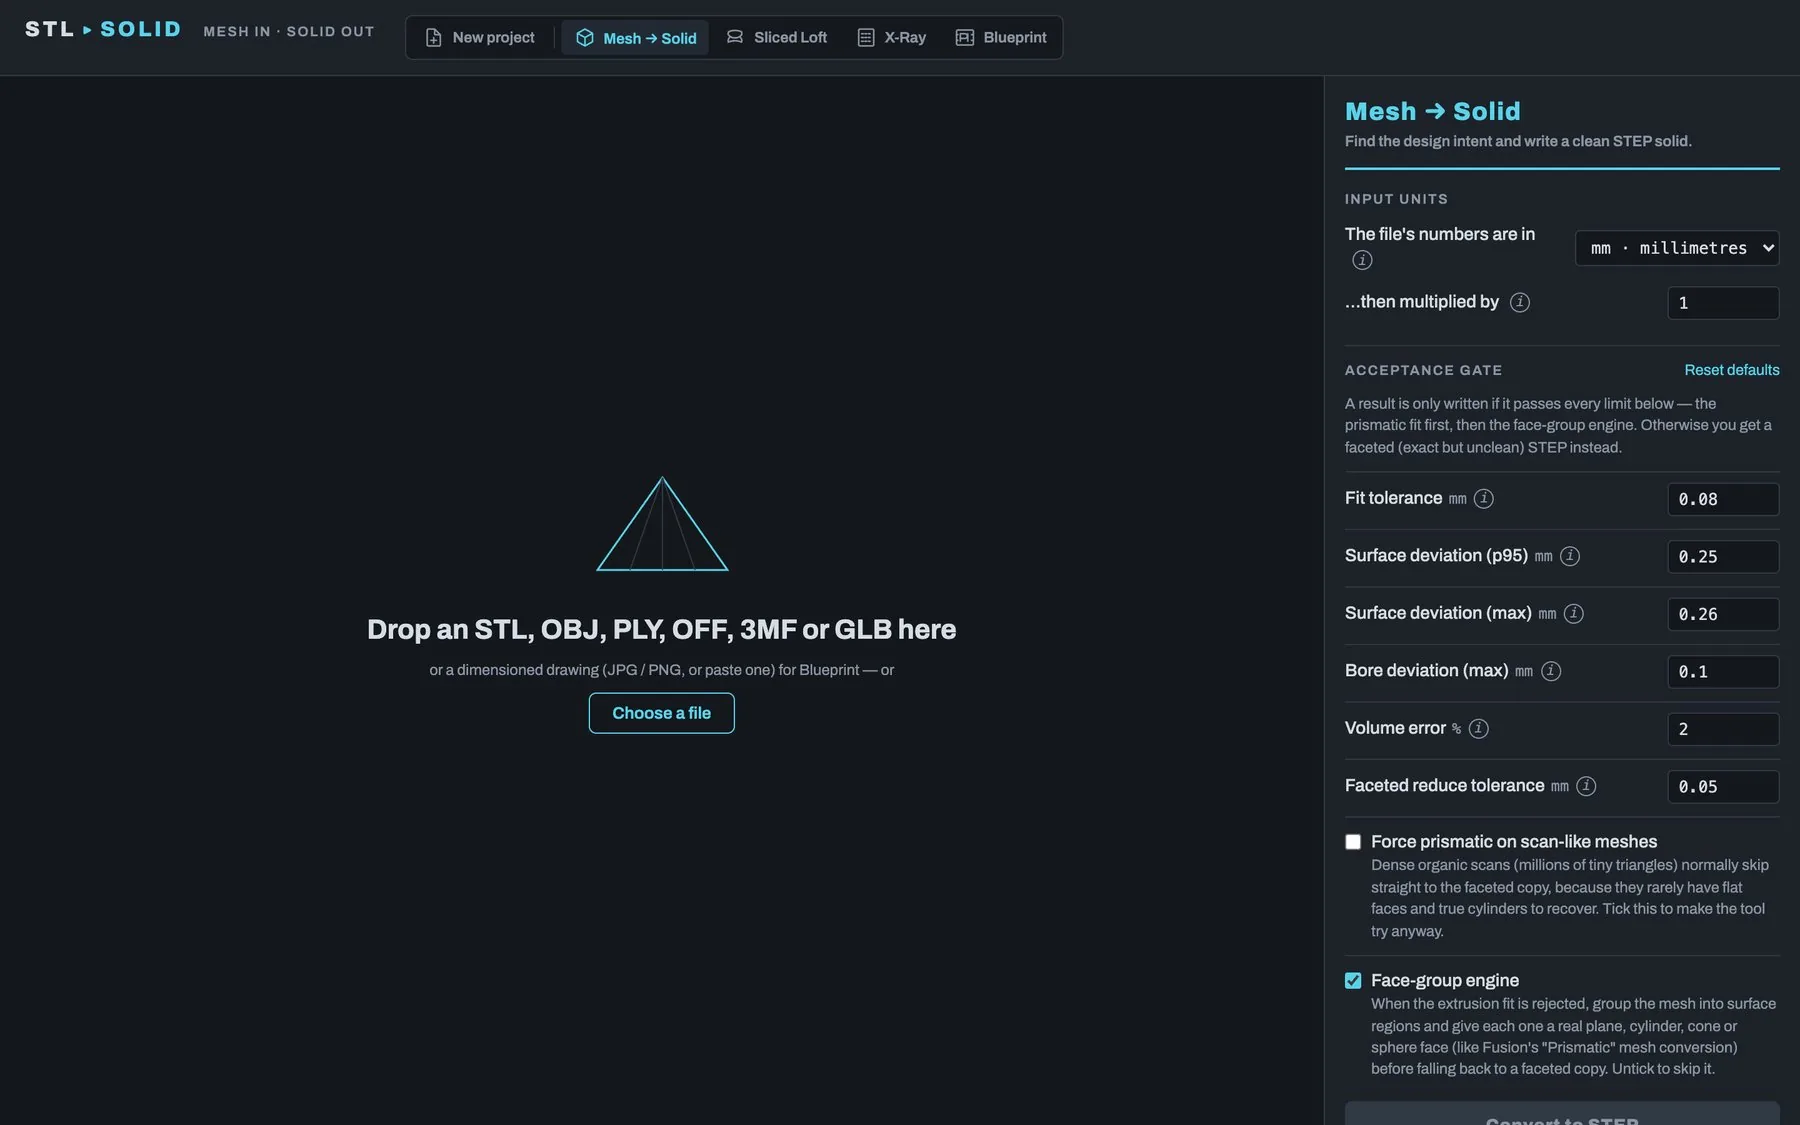Click the New project button
This screenshot has height=1125, width=1800.
coord(480,38)
